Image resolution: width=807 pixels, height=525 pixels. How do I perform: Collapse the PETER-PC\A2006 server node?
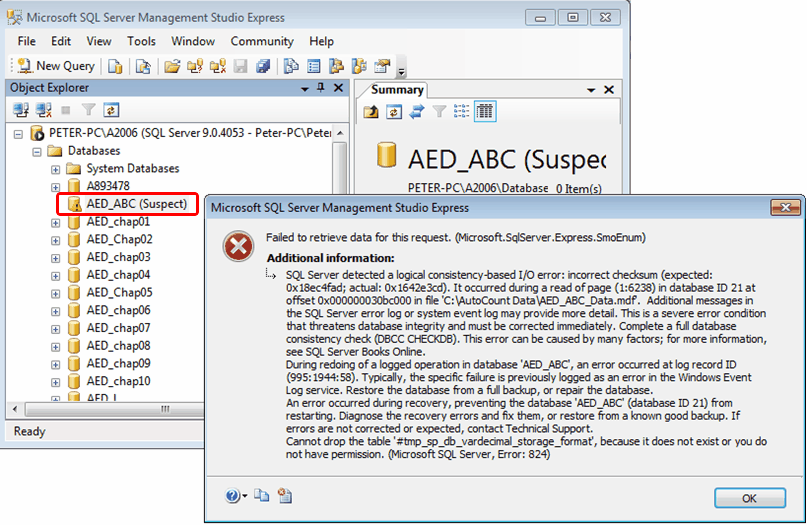point(19,134)
